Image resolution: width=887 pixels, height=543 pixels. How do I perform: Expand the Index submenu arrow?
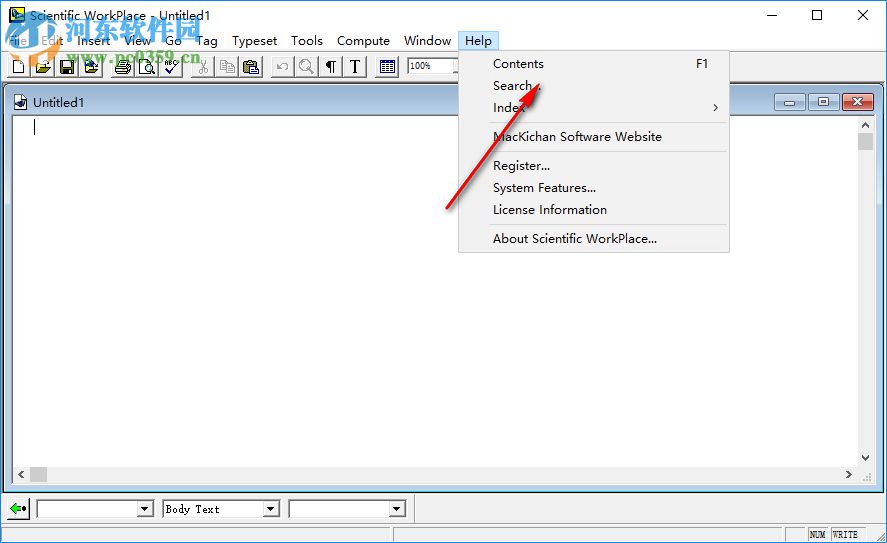(716, 107)
